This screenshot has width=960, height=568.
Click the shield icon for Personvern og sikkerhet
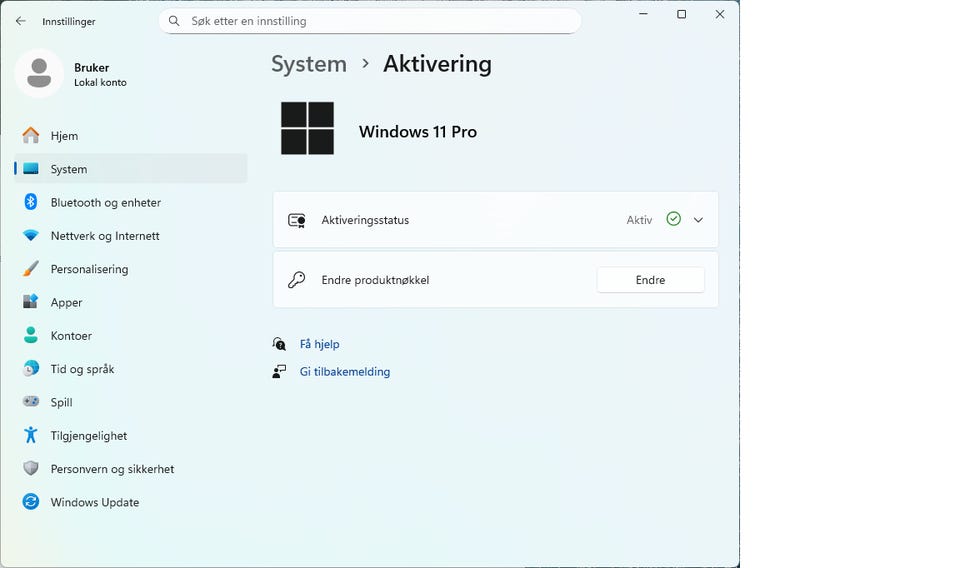tap(31, 468)
